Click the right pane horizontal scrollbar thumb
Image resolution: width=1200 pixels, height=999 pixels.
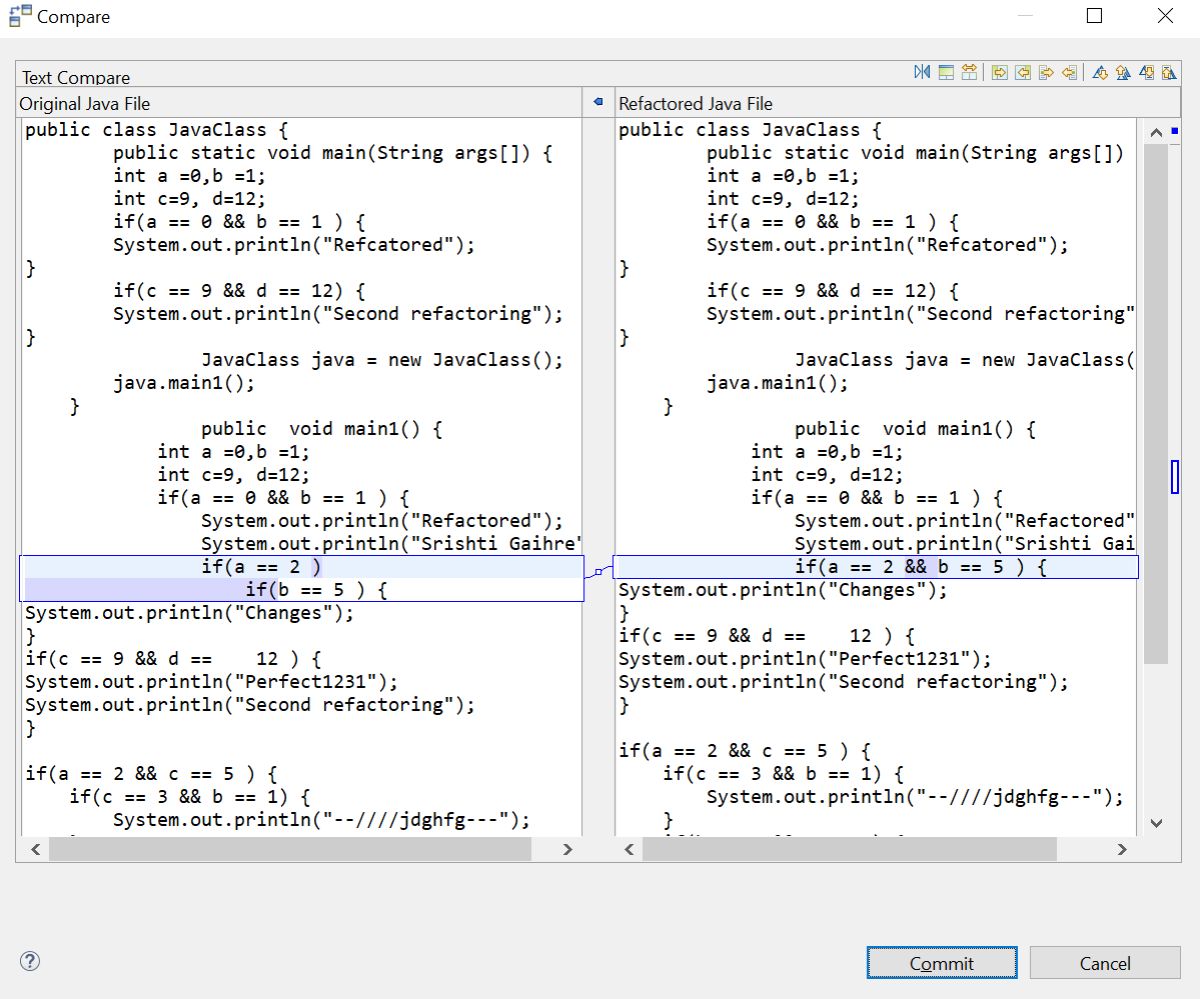pyautogui.click(x=849, y=849)
